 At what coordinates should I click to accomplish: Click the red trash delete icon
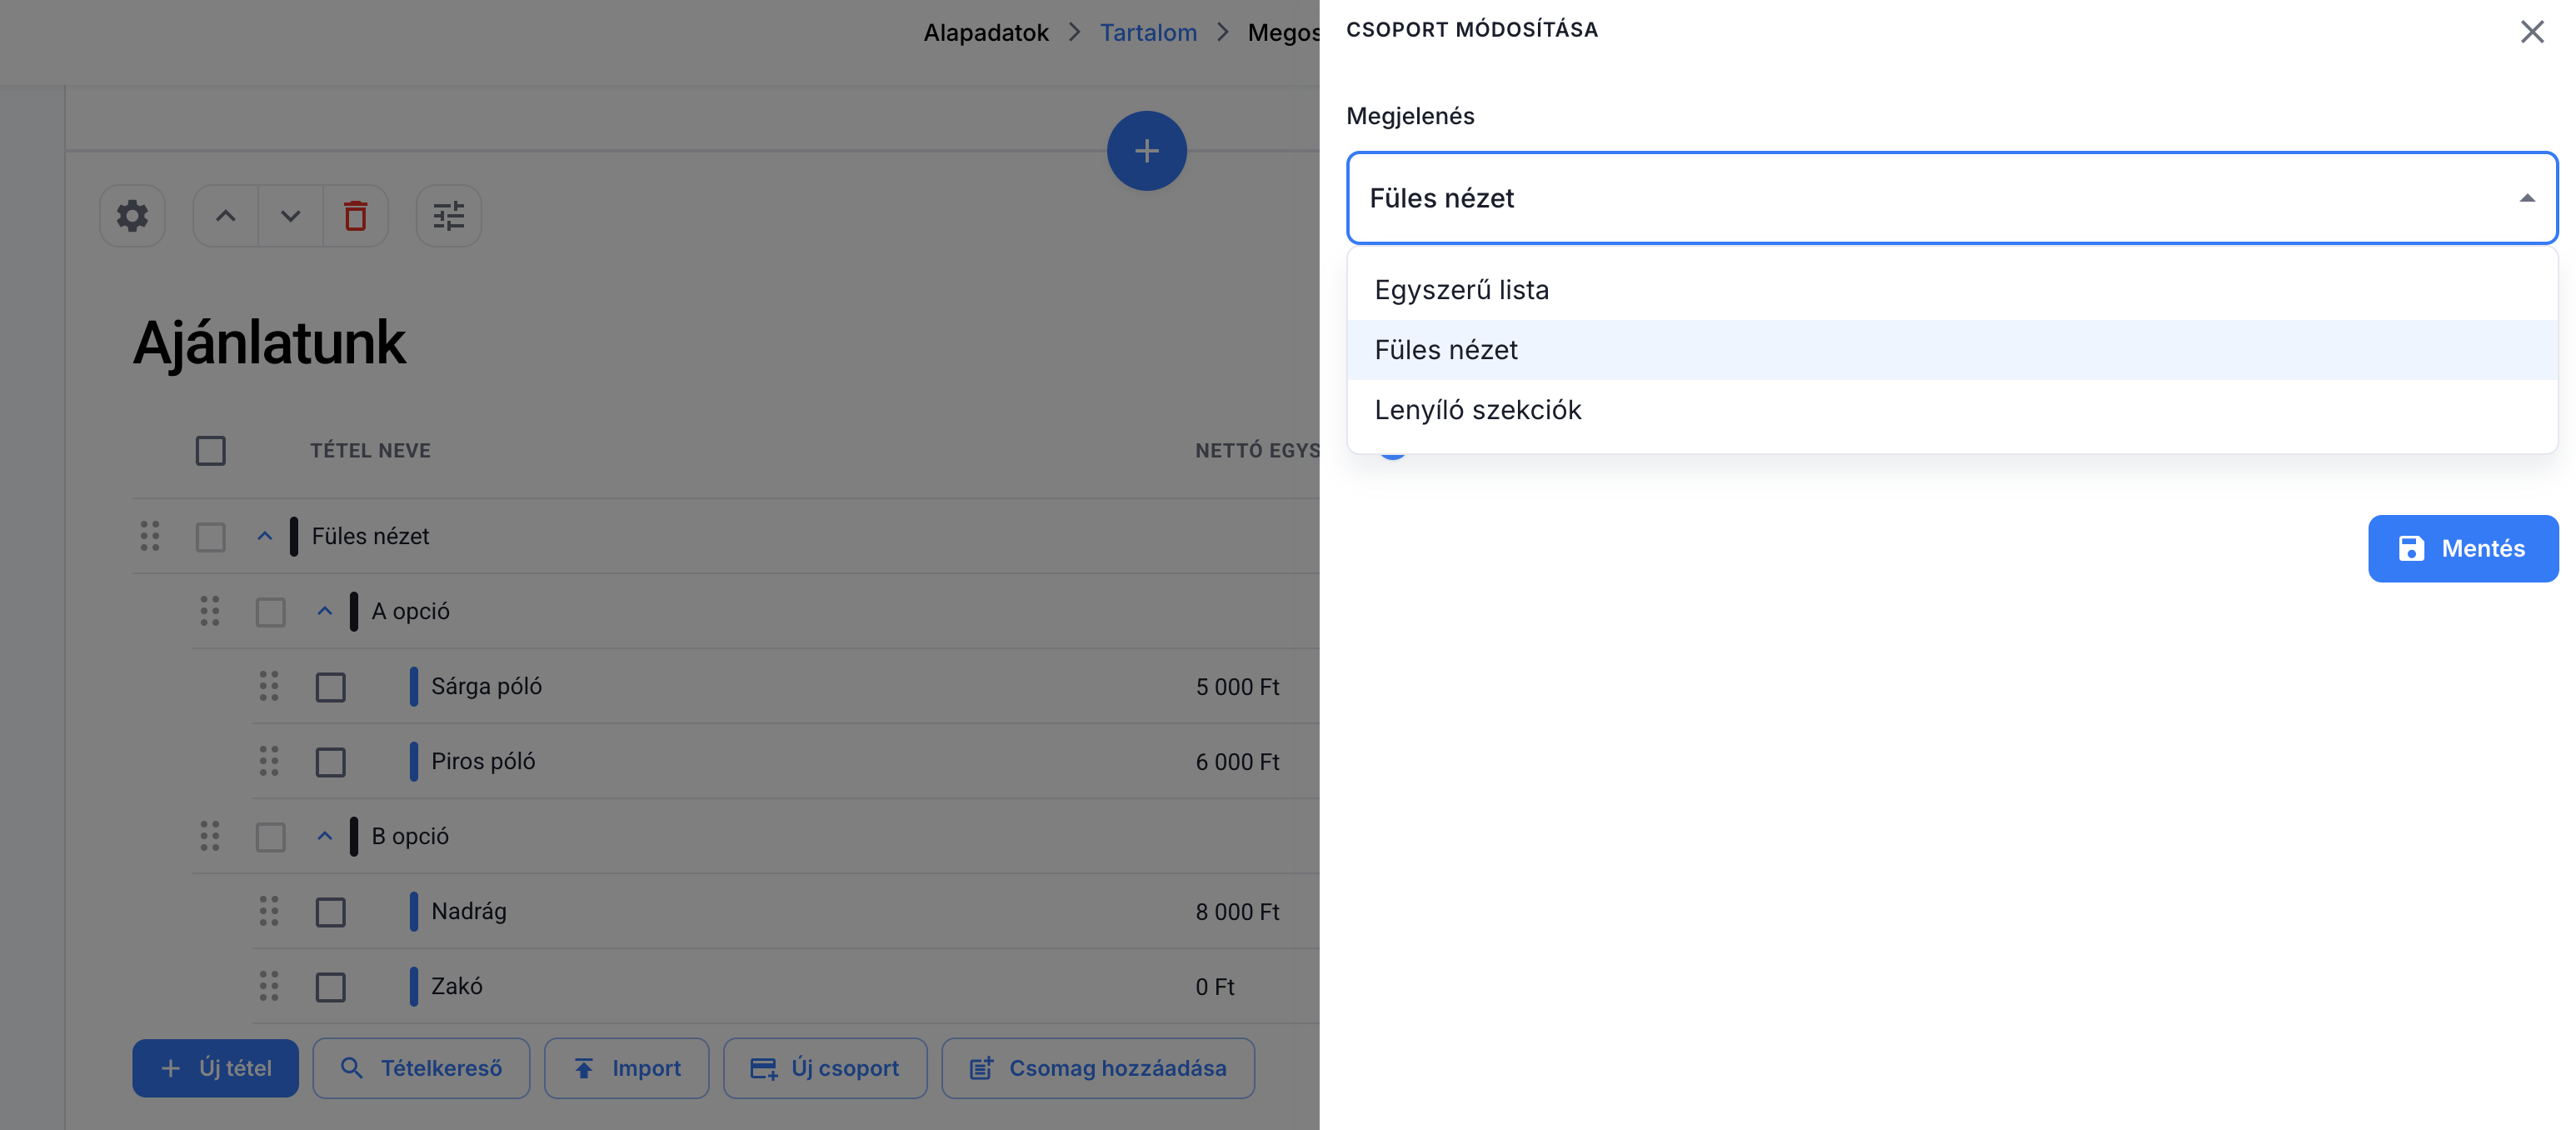355,216
